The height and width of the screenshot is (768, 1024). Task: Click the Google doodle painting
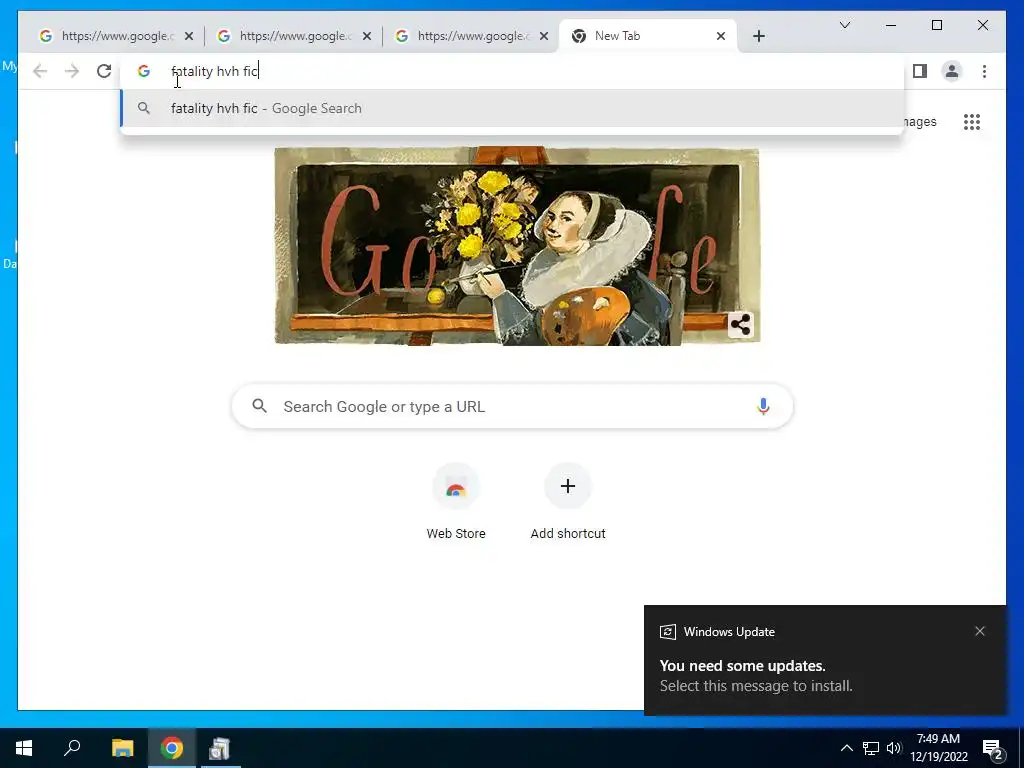tap(517, 246)
